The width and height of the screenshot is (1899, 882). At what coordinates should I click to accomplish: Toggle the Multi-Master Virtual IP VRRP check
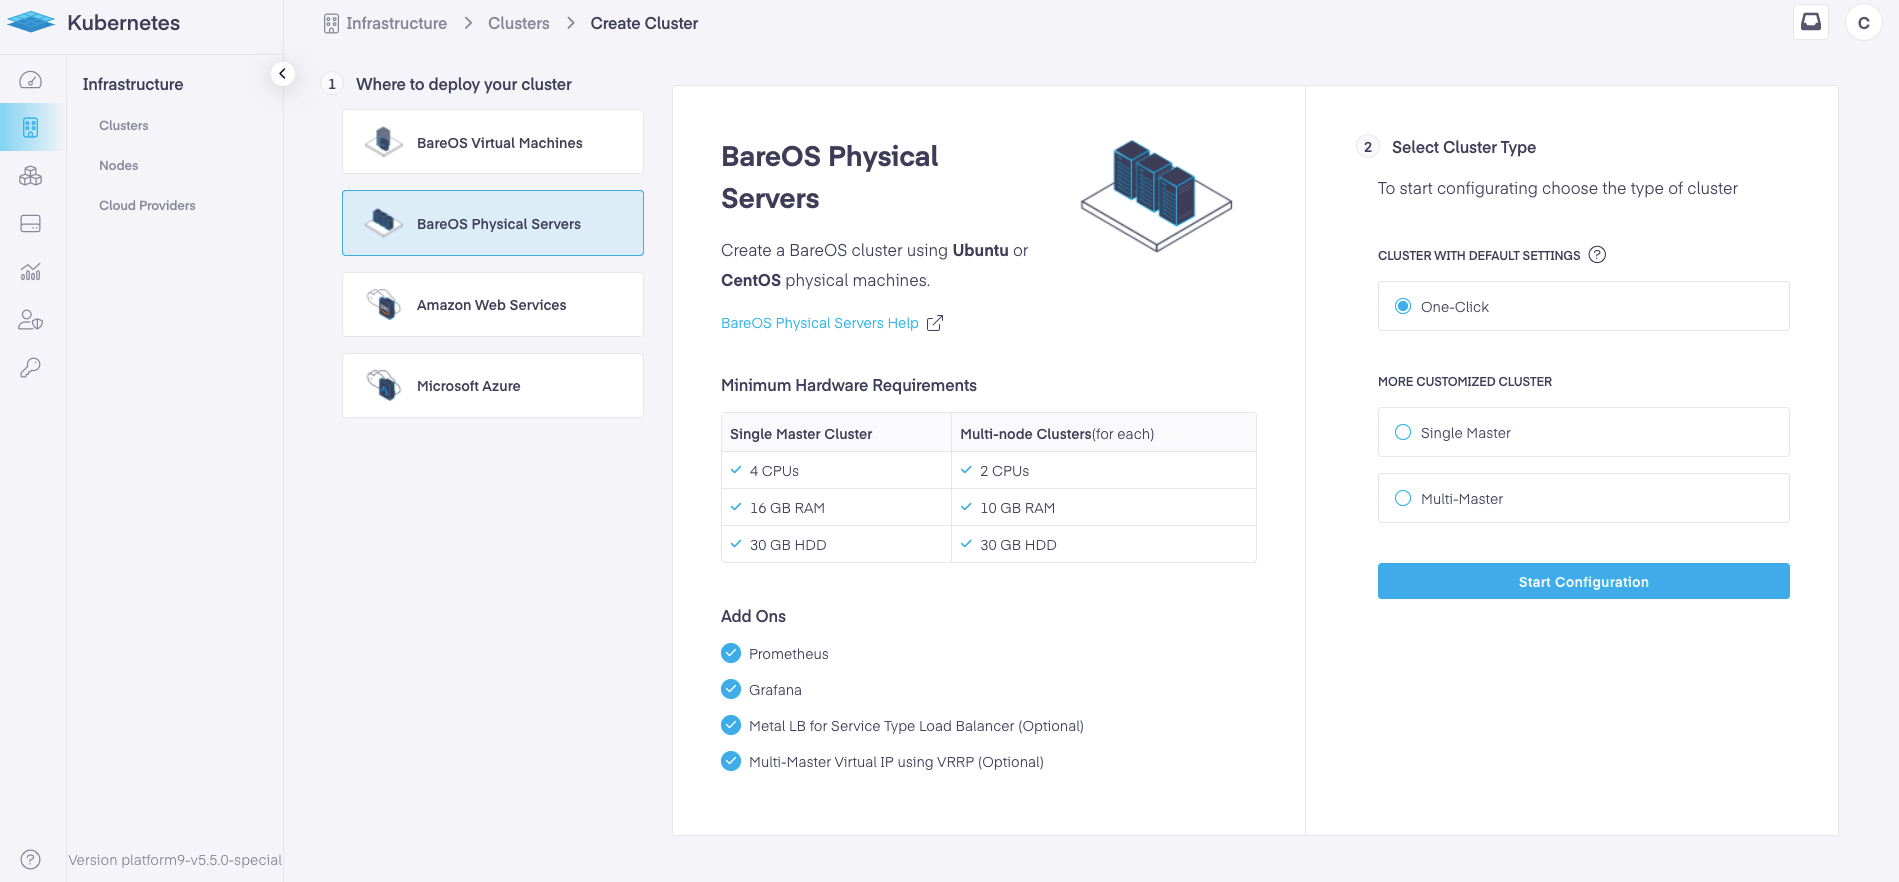731,761
